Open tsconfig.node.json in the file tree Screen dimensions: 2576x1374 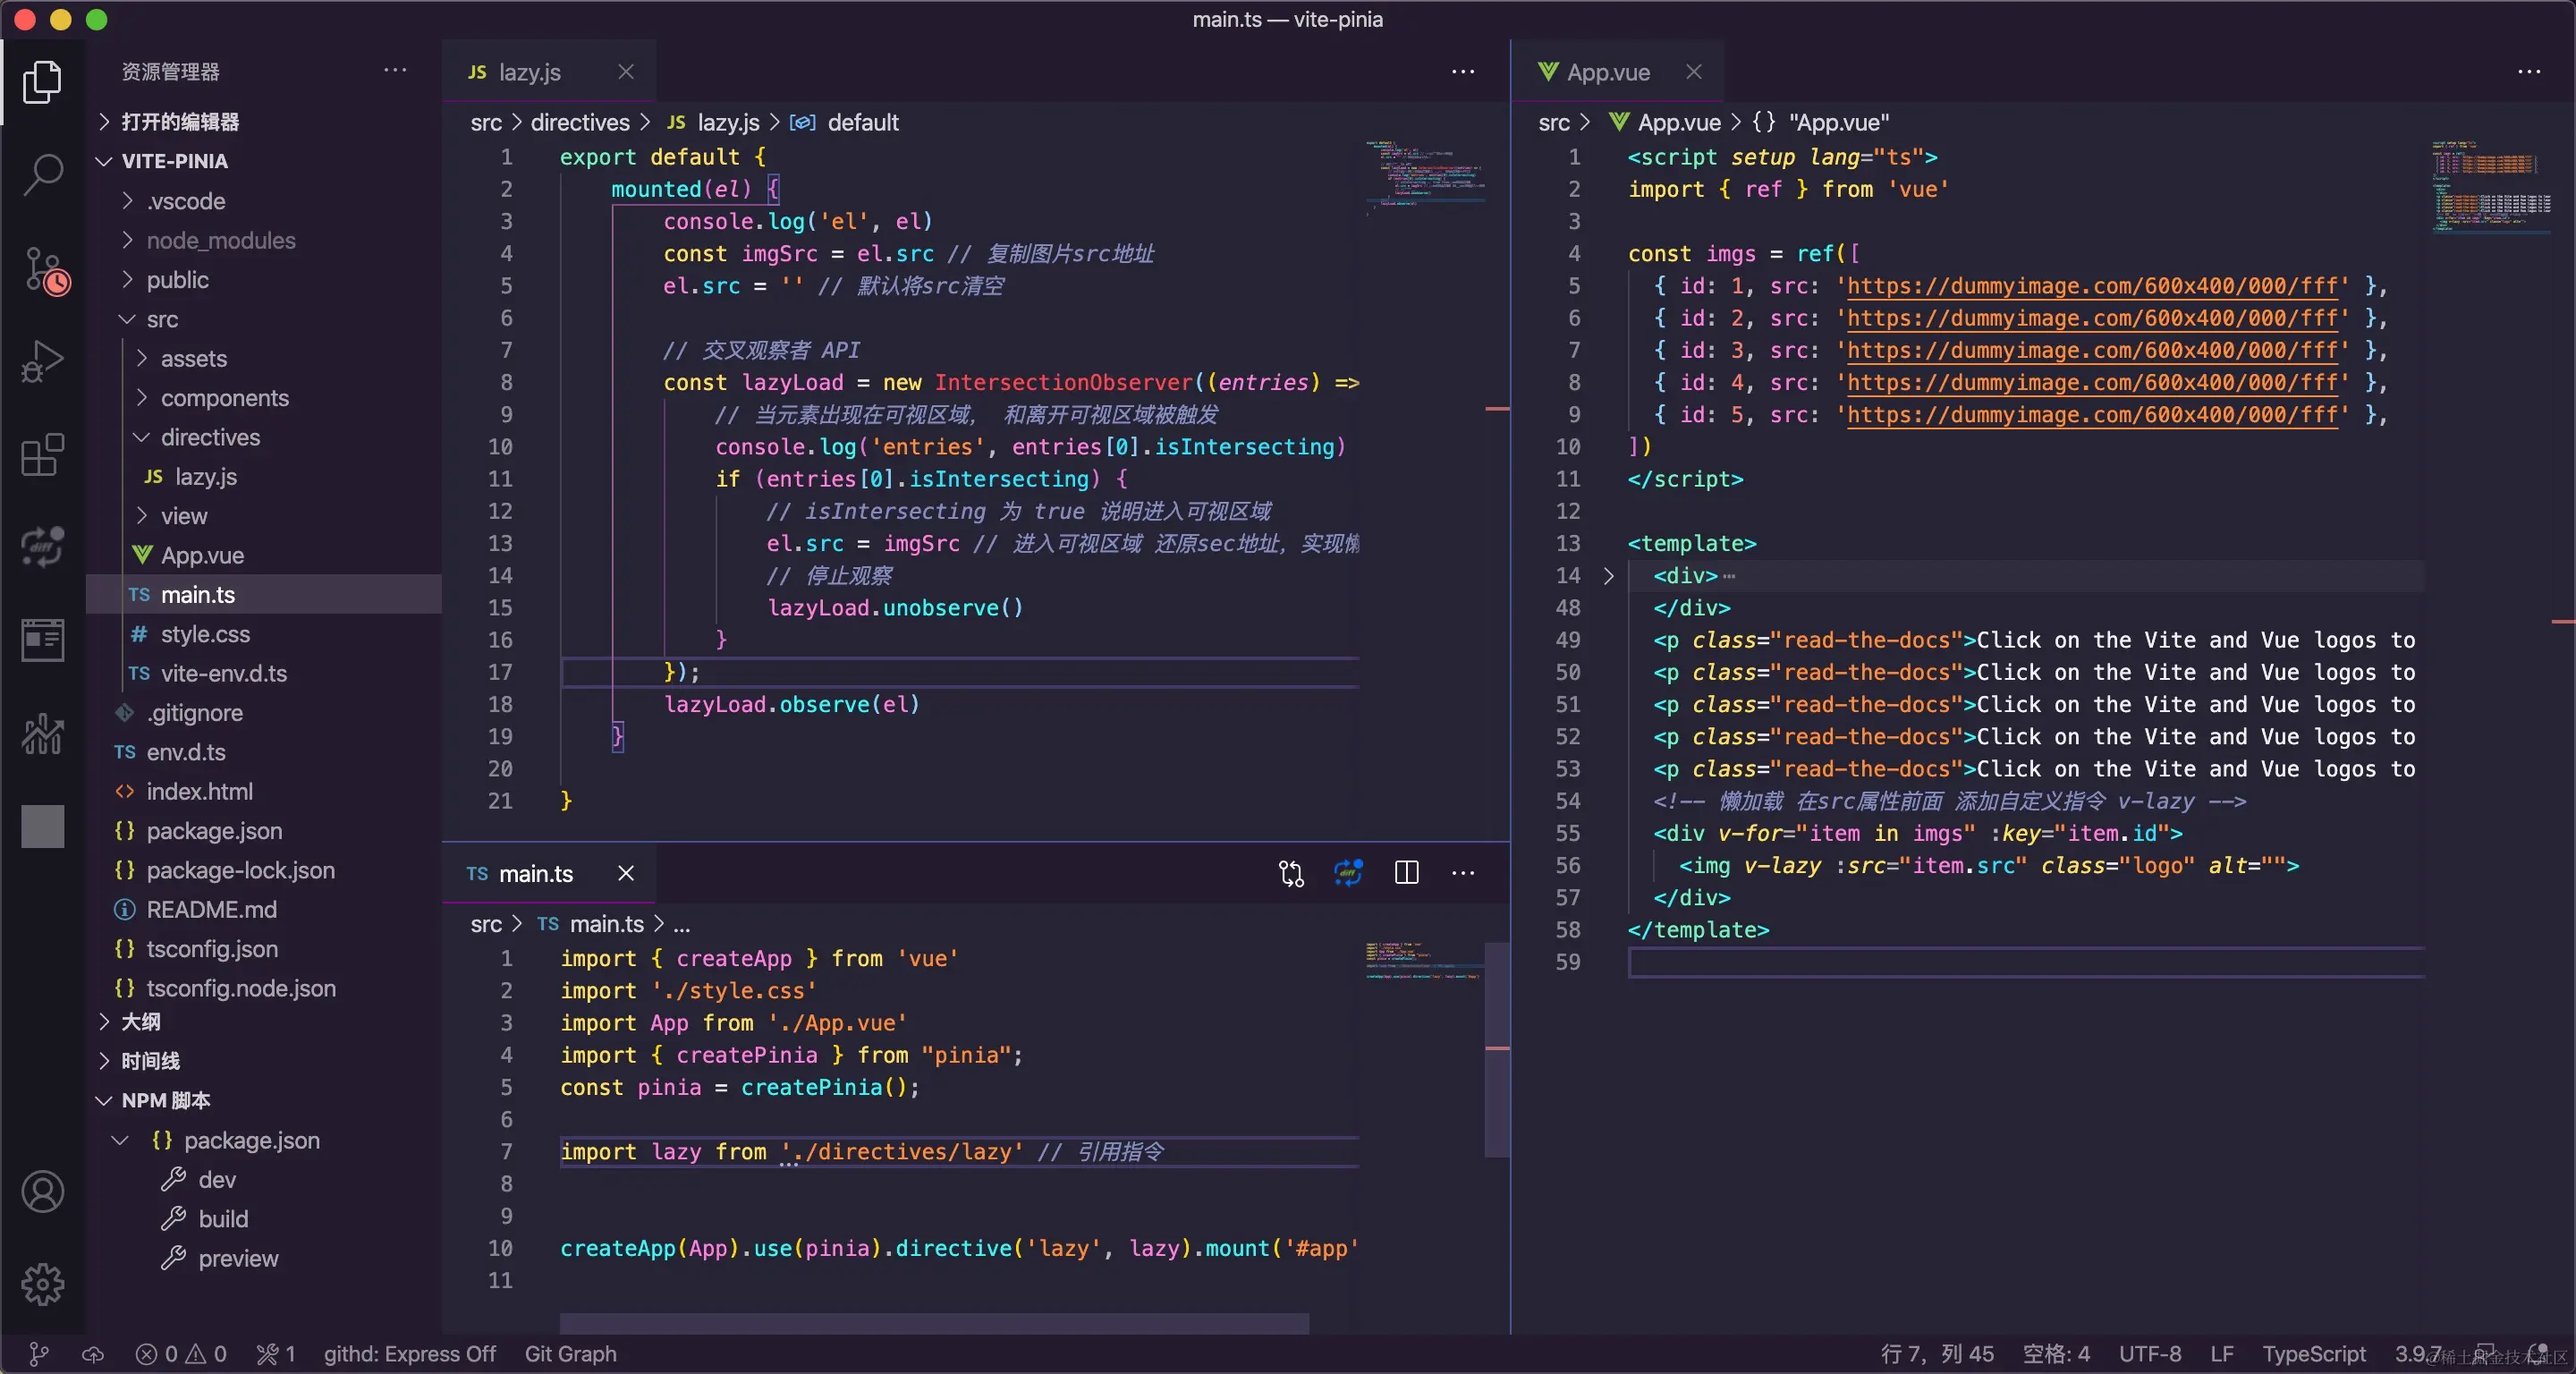pos(241,989)
